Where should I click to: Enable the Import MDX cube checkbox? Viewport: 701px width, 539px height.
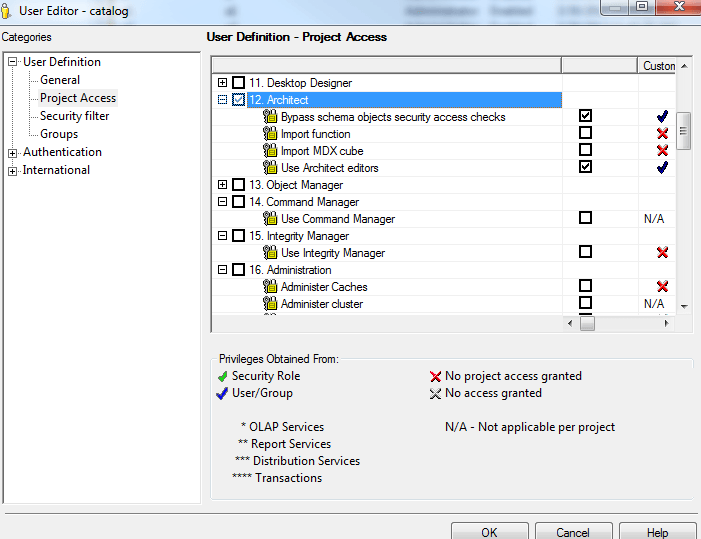point(585,150)
